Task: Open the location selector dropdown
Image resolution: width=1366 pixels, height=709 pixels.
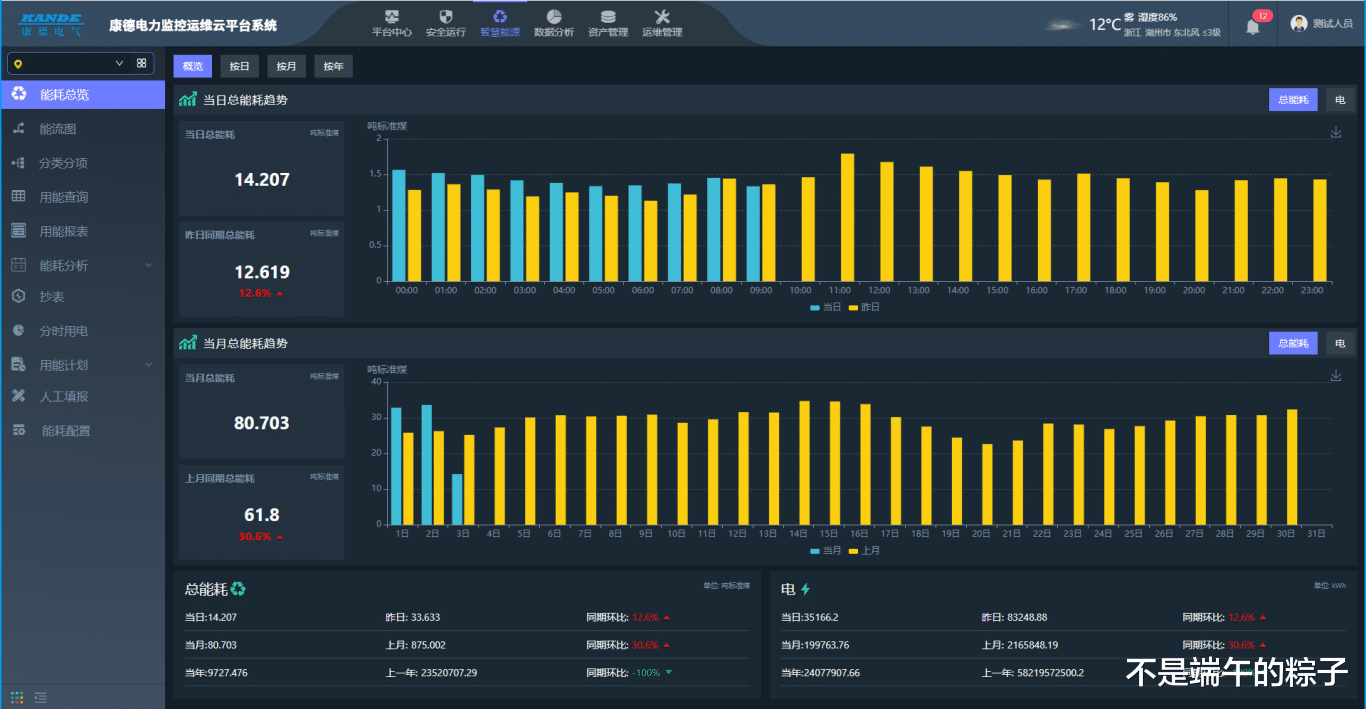Action: tap(70, 64)
